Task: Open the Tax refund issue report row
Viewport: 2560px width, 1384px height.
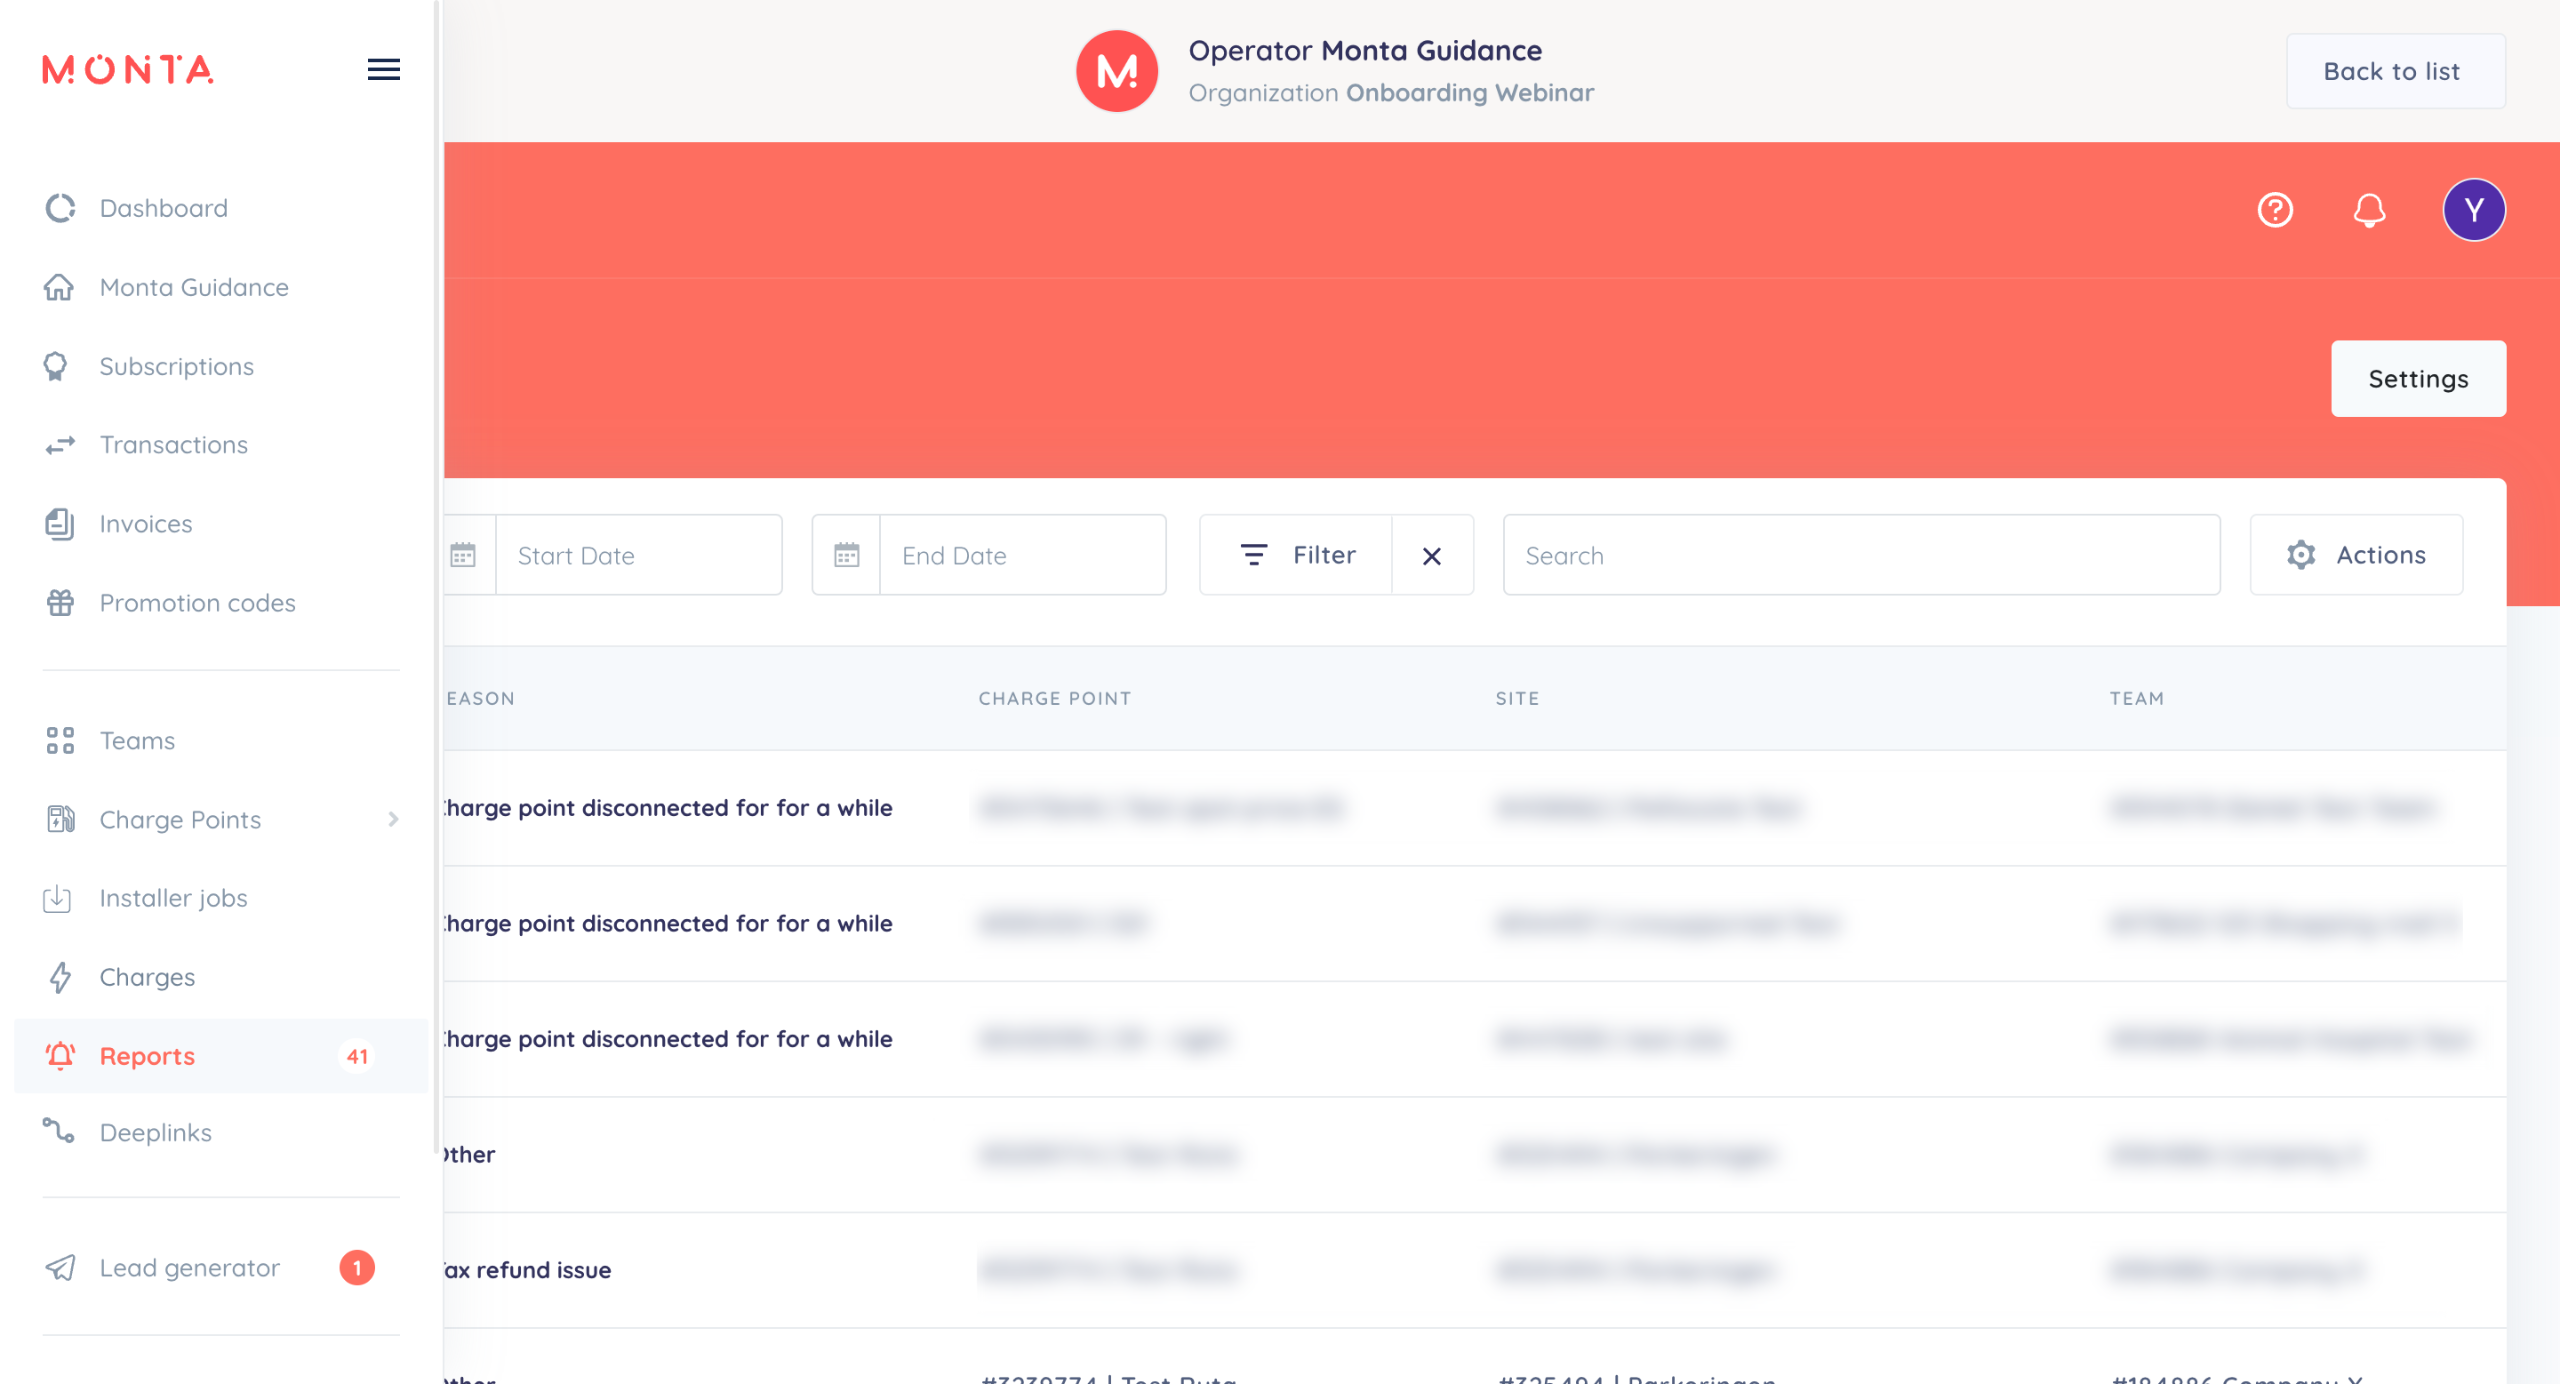Action: pyautogui.click(x=528, y=1270)
